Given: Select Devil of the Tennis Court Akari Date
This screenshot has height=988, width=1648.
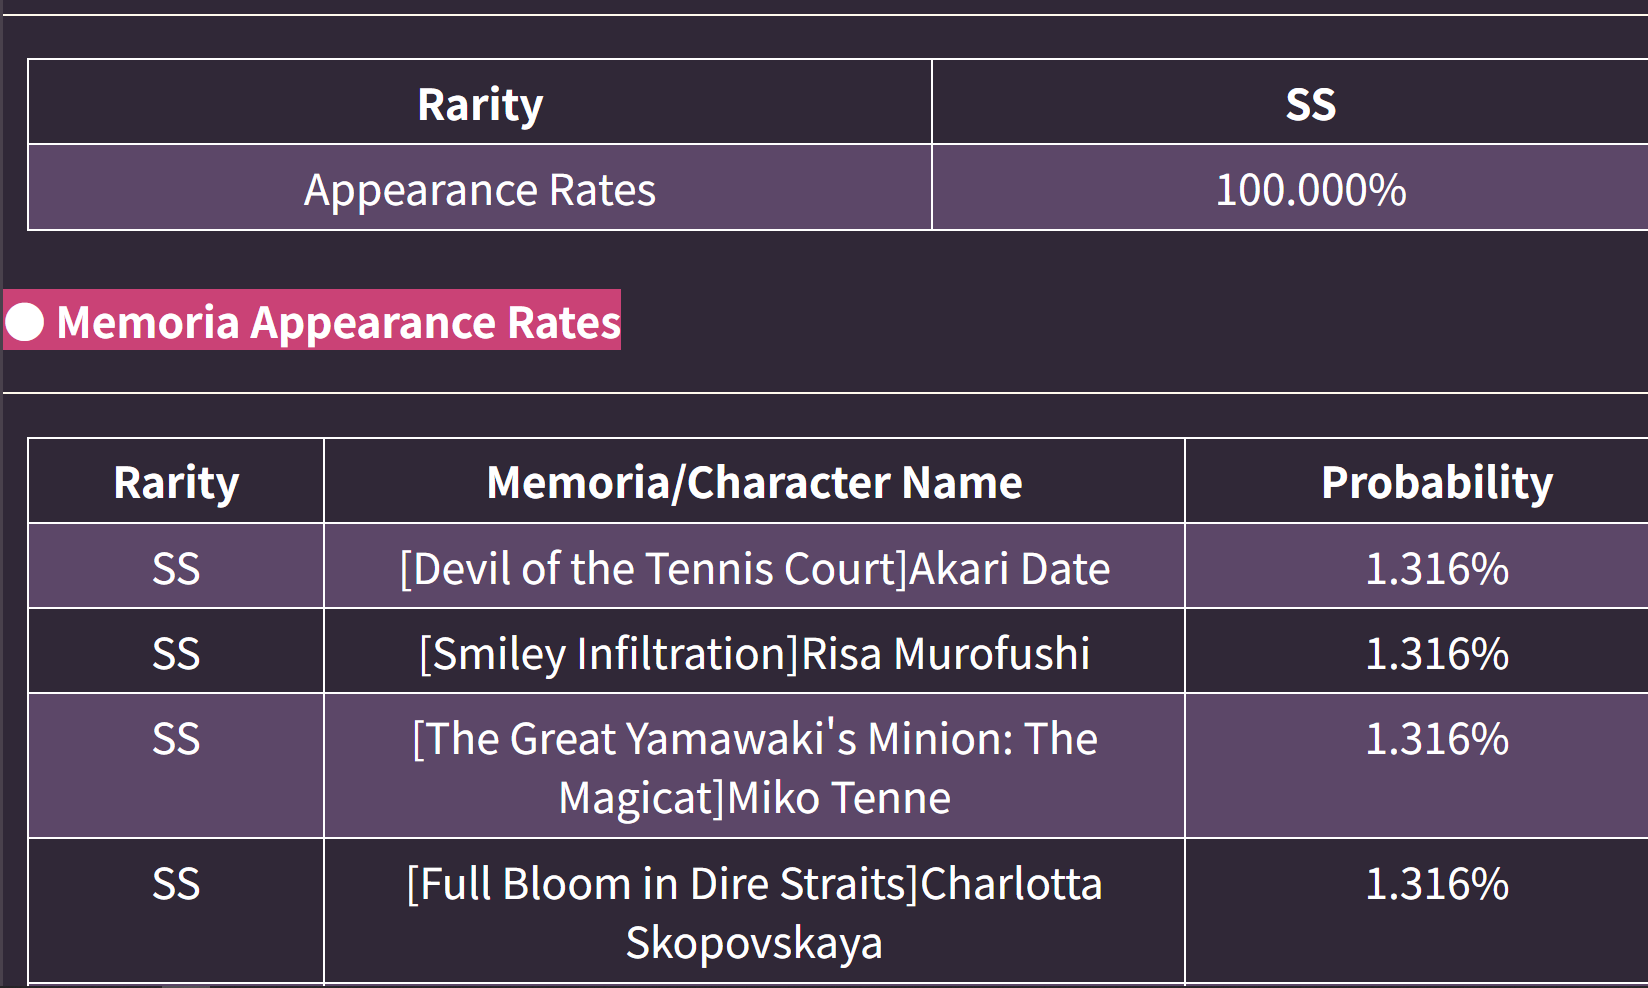Looking at the screenshot, I should click(754, 568).
